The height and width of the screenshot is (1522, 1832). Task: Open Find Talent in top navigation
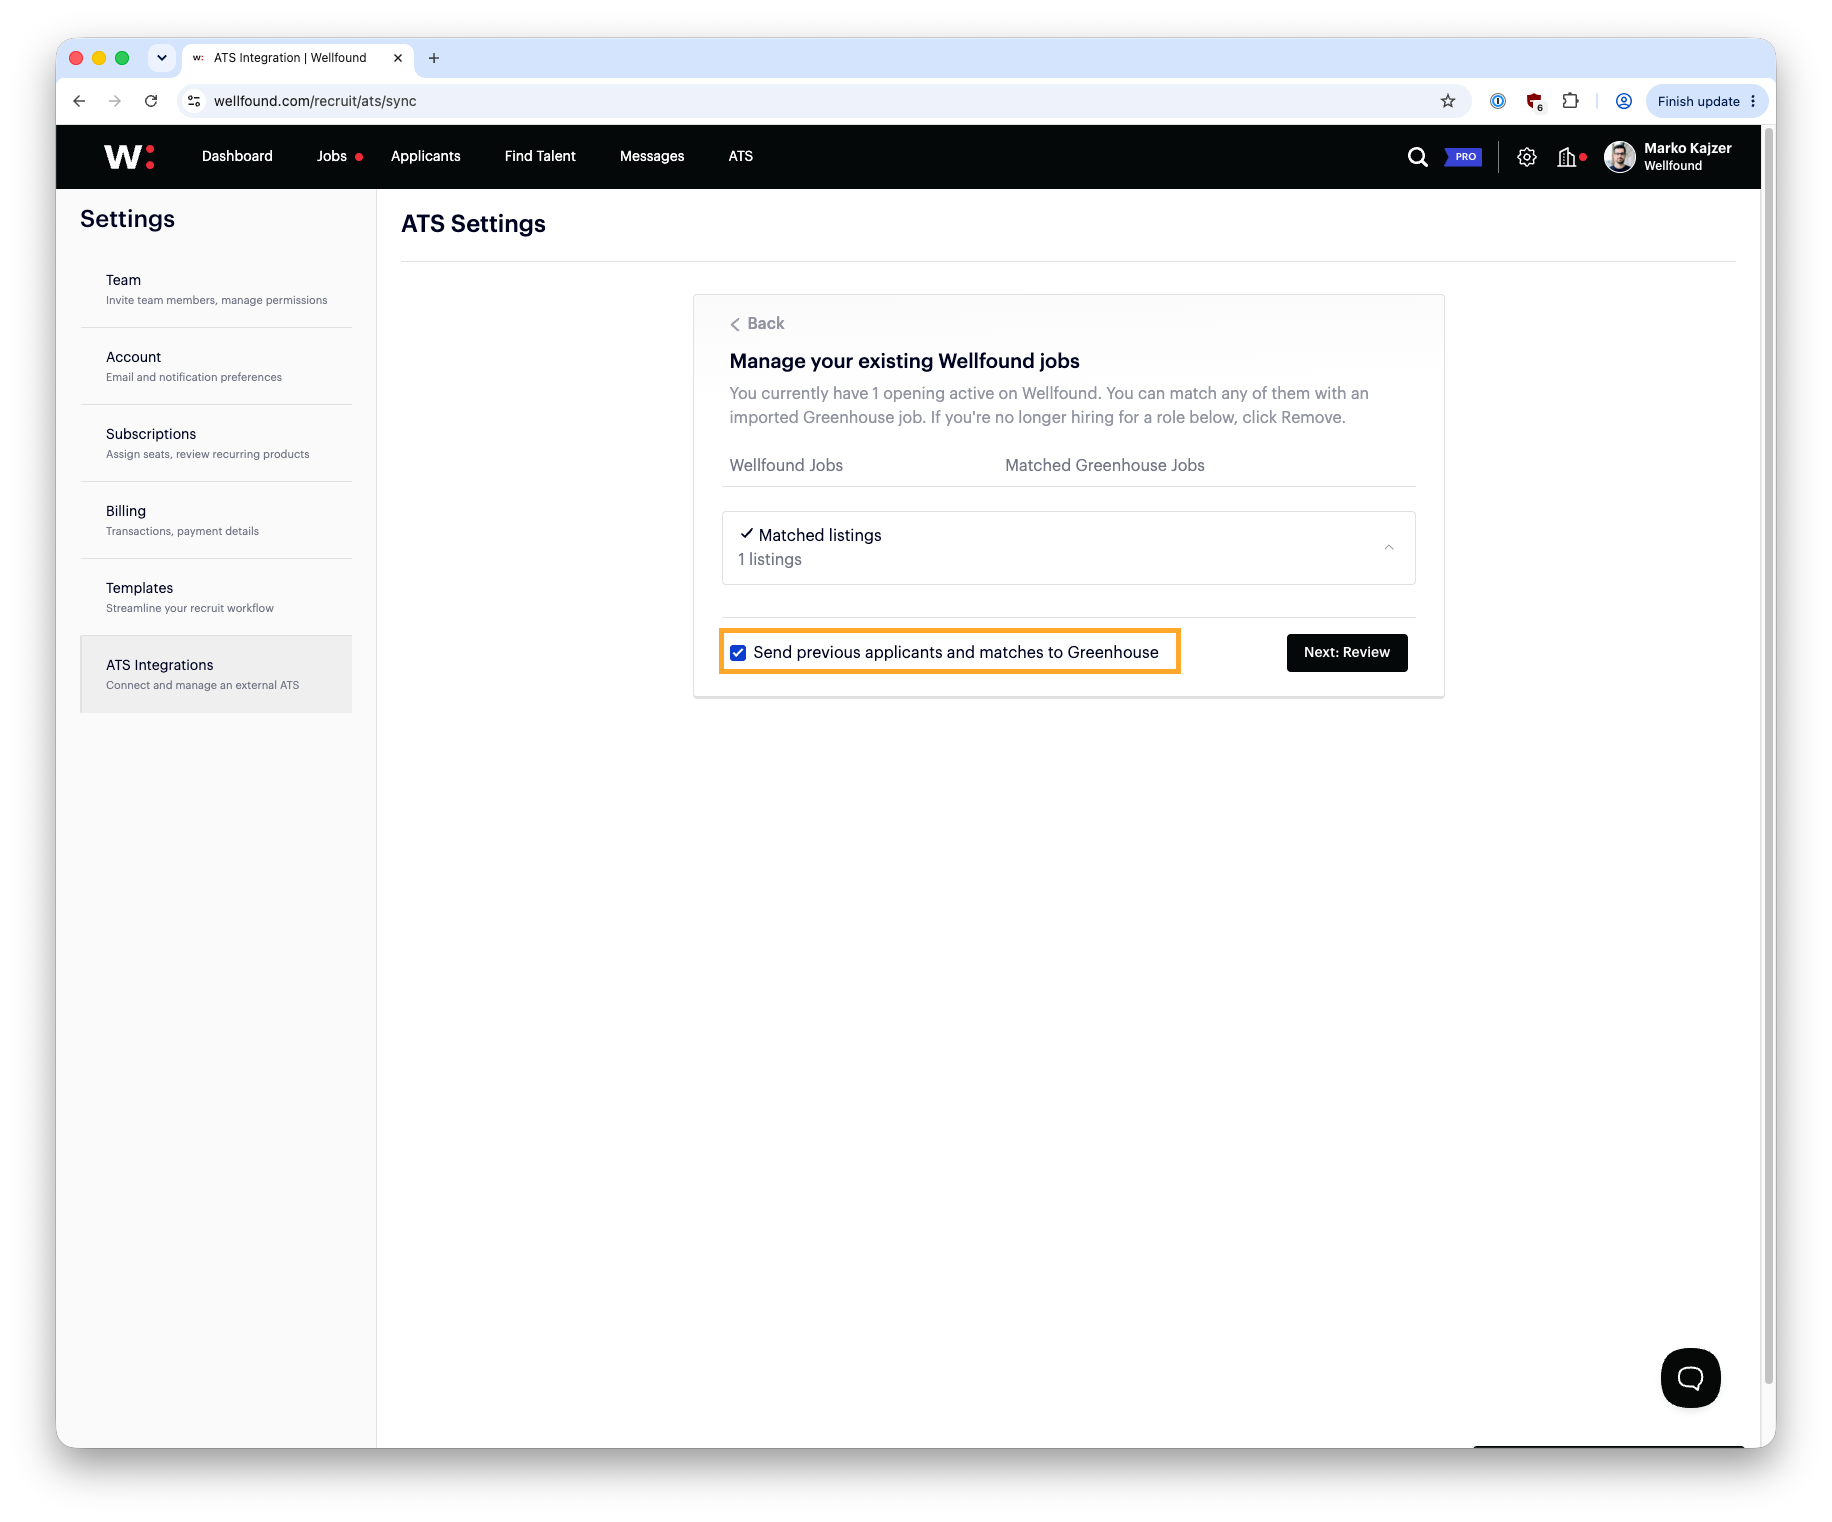click(x=540, y=156)
